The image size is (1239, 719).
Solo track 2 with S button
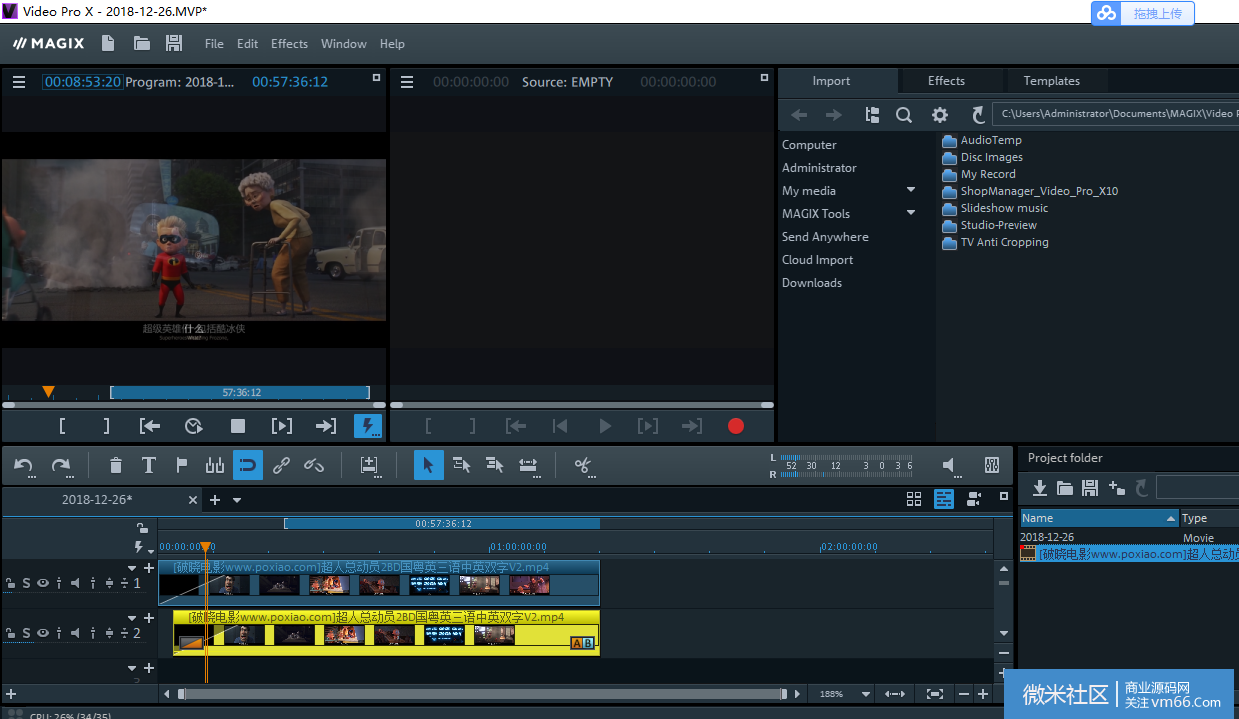pos(26,633)
